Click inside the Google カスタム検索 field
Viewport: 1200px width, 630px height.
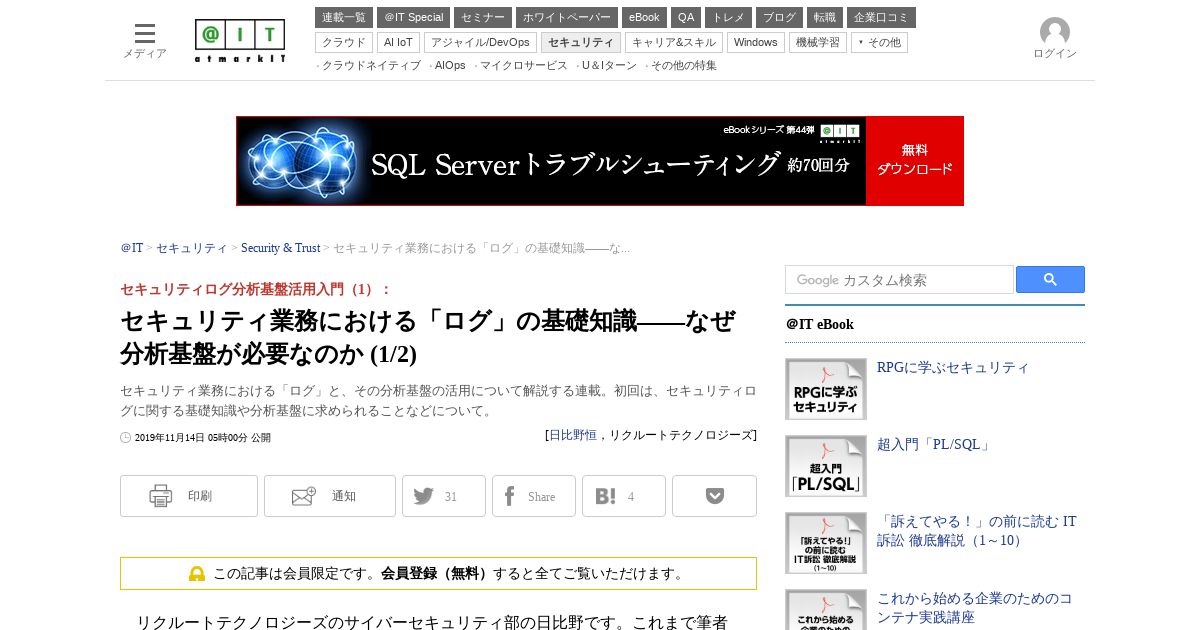click(x=899, y=280)
